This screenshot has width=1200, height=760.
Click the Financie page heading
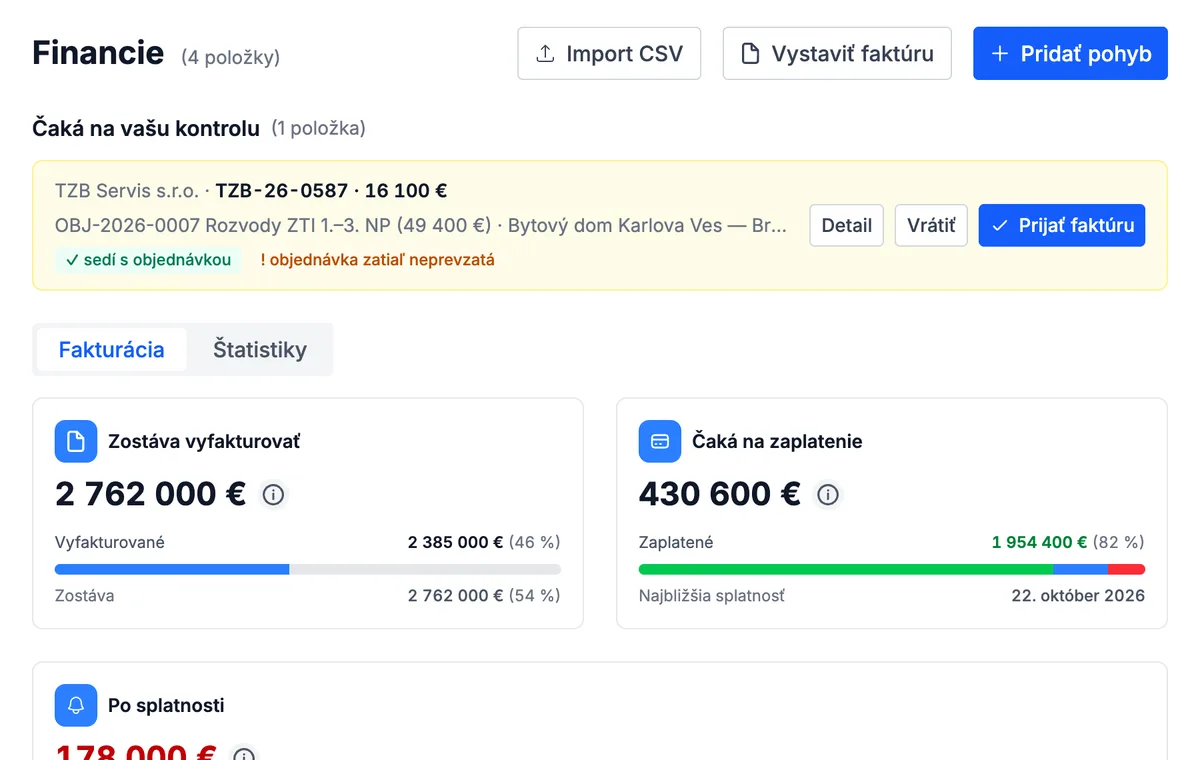[98, 52]
